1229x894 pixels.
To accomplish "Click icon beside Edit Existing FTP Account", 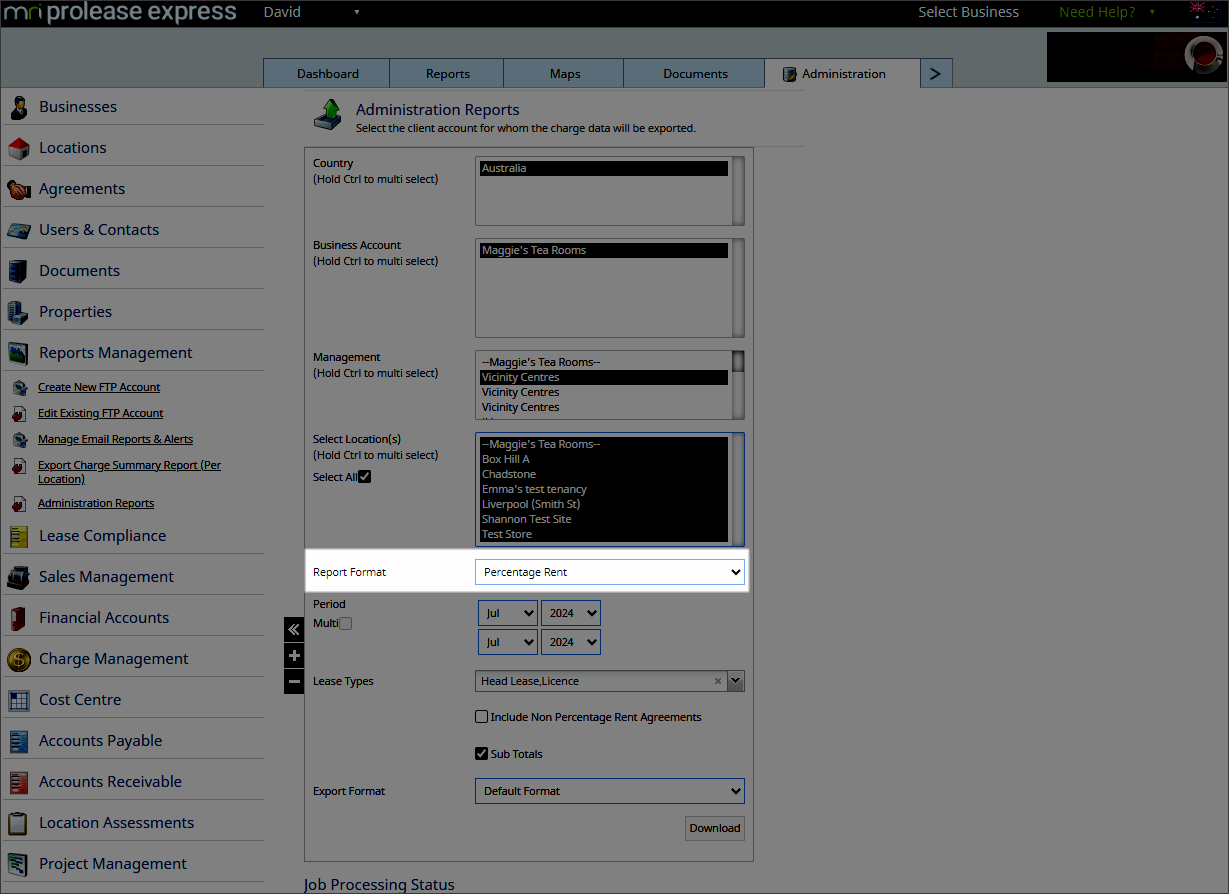I will (19, 414).
